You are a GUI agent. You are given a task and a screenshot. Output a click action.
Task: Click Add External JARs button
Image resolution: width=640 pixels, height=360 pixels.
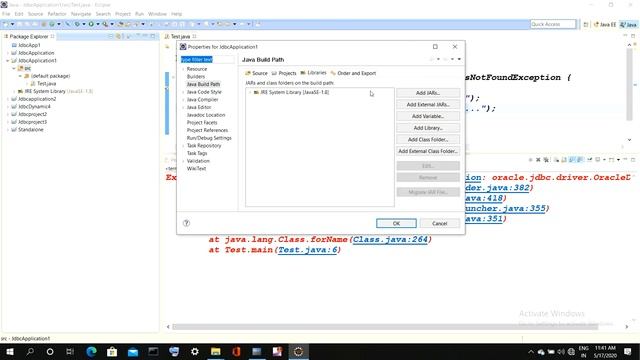tap(428, 104)
